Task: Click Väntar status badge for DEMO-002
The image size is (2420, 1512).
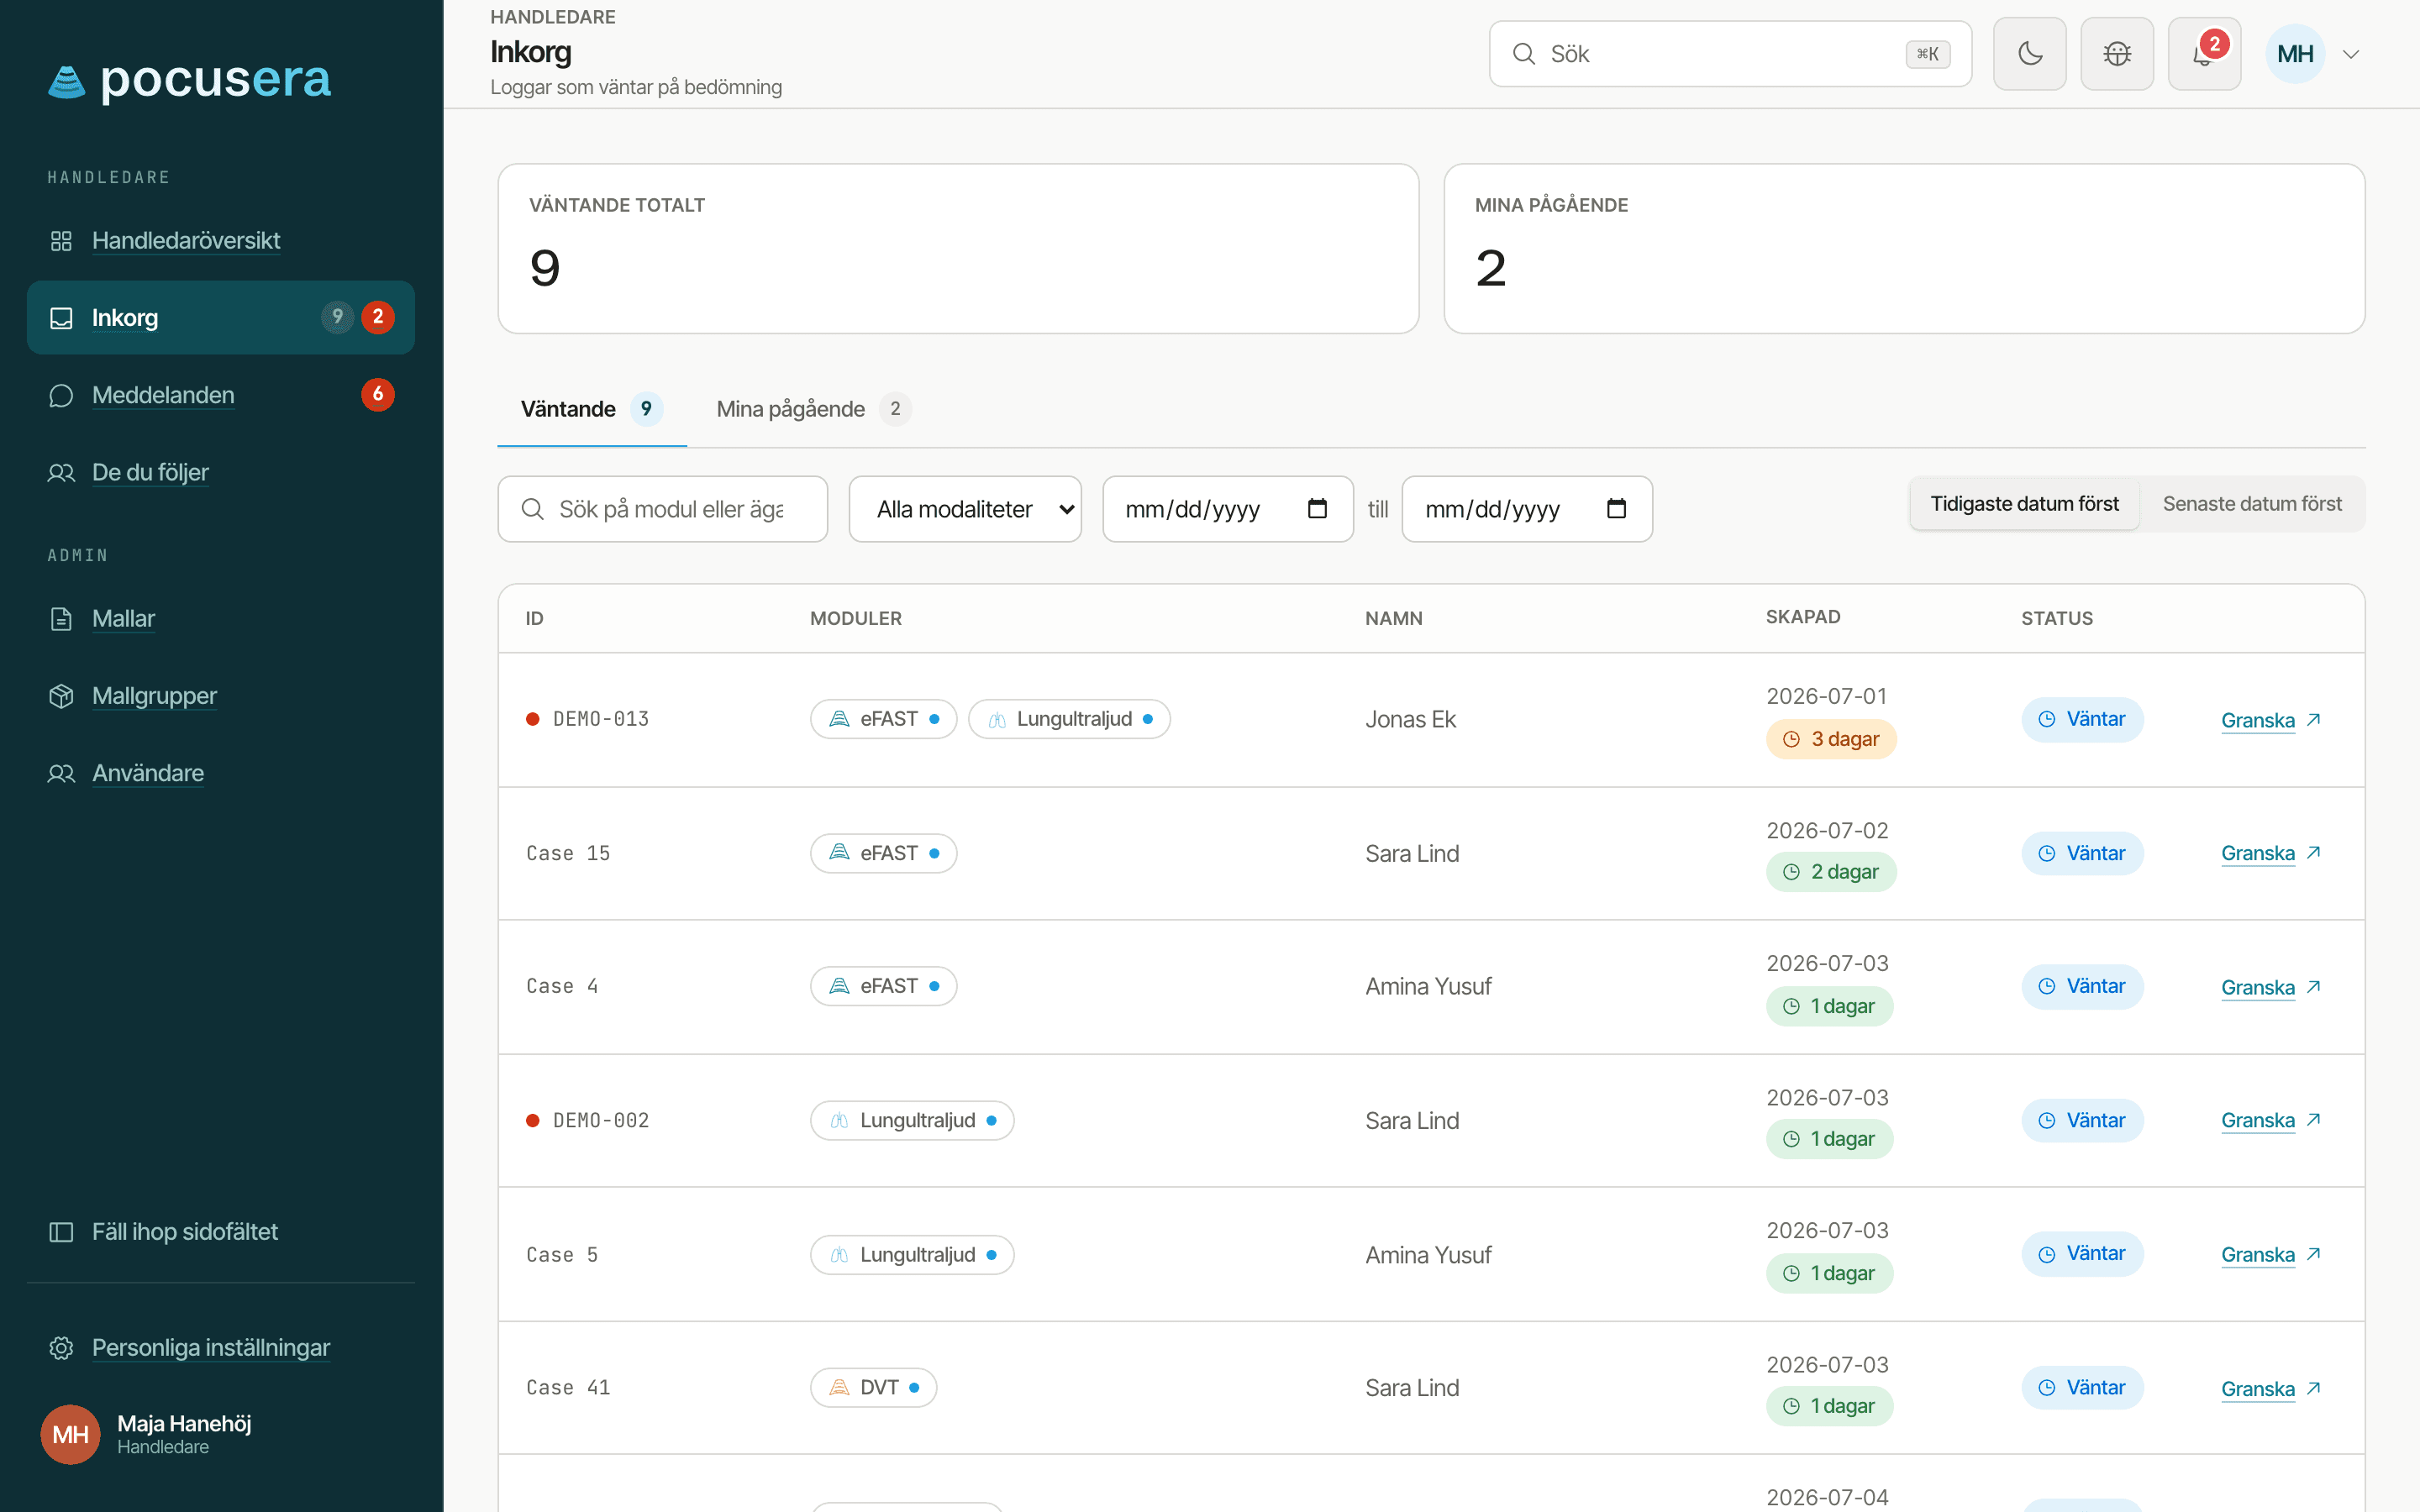Action: point(2082,1121)
